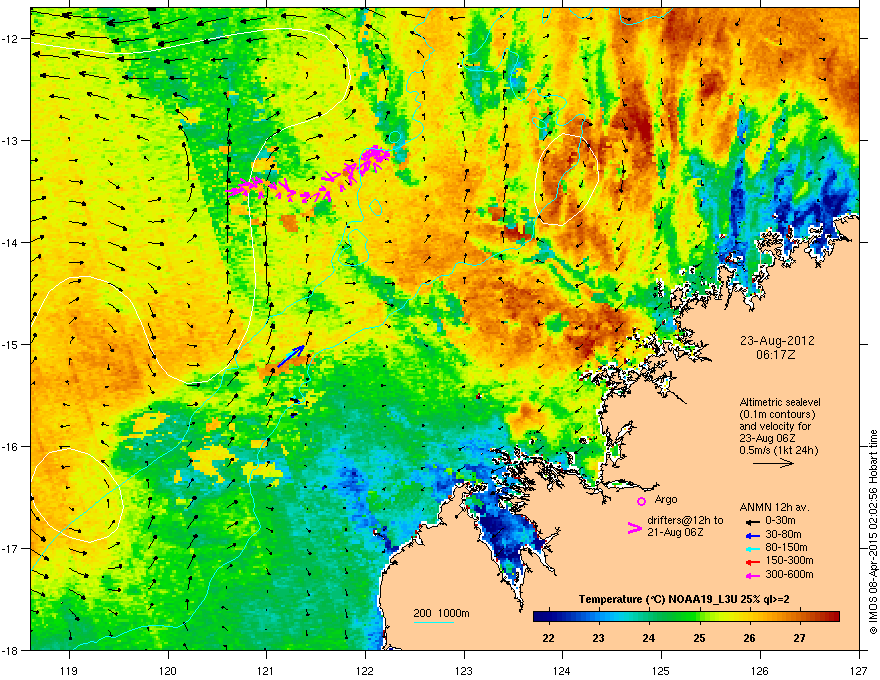Click the '200 1000m' isobath label

(x=441, y=613)
